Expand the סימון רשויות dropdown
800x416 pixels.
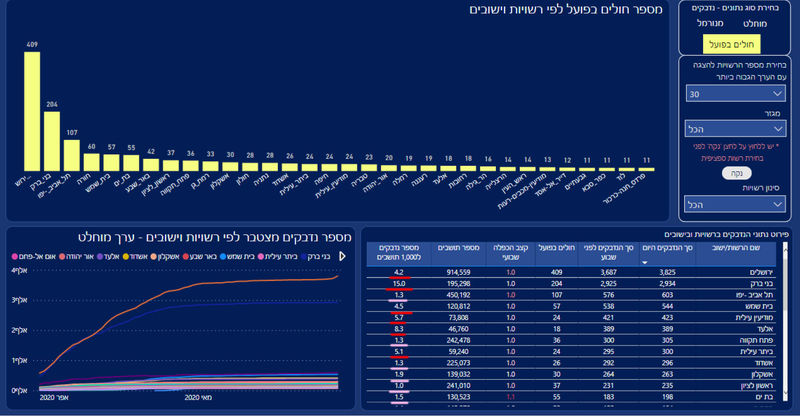735,205
